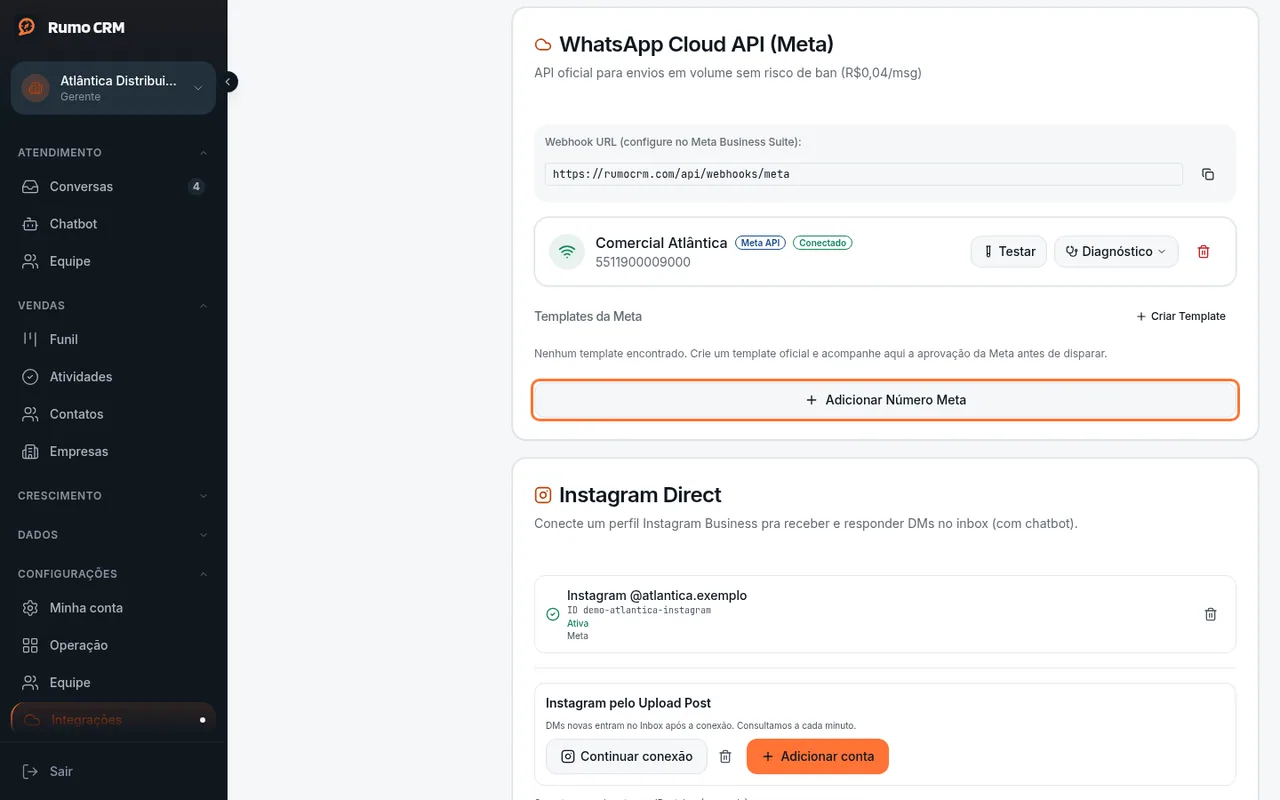Image resolution: width=1280 pixels, height=800 pixels.
Task: Click the Atividades check-circle icon
Action: coord(31,377)
